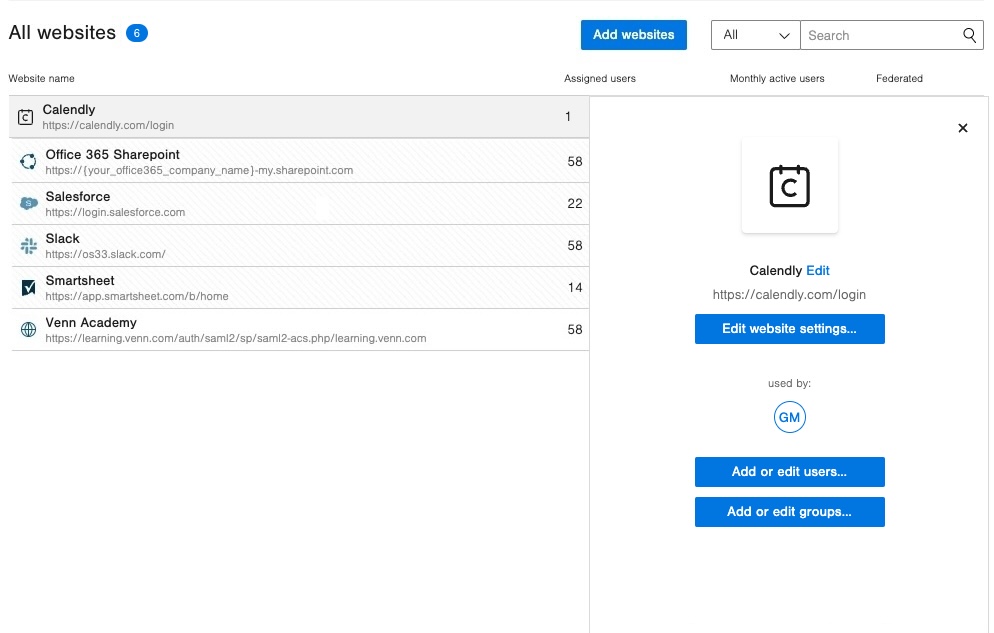Open the All filter dropdown
This screenshot has width=994, height=633.
(x=756, y=35)
